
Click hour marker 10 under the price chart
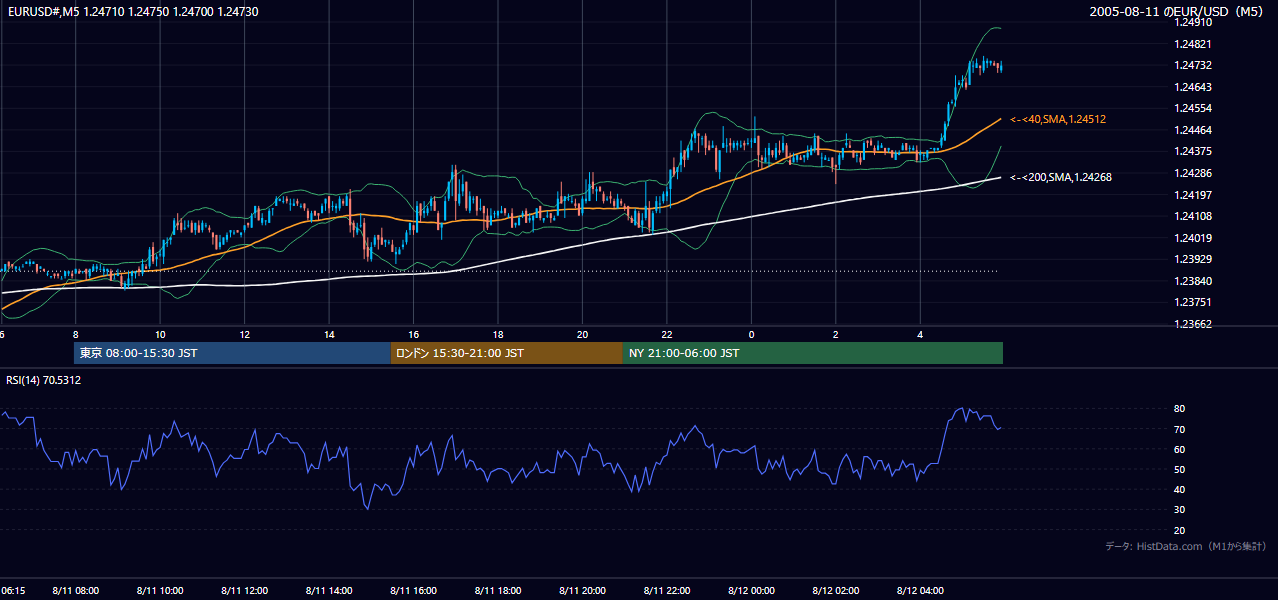click(x=160, y=335)
